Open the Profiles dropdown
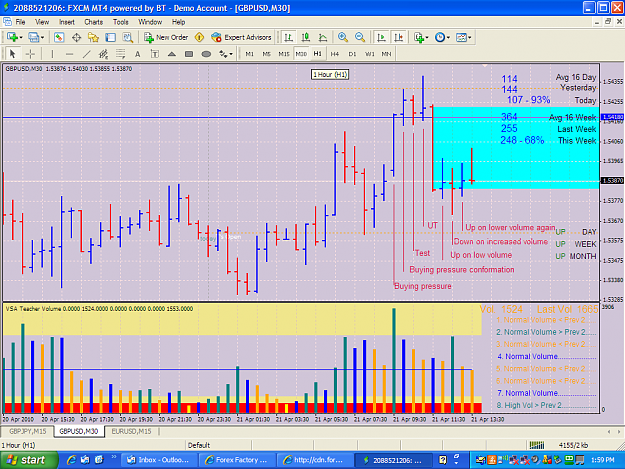This screenshot has width=625, height=469. click(35, 37)
